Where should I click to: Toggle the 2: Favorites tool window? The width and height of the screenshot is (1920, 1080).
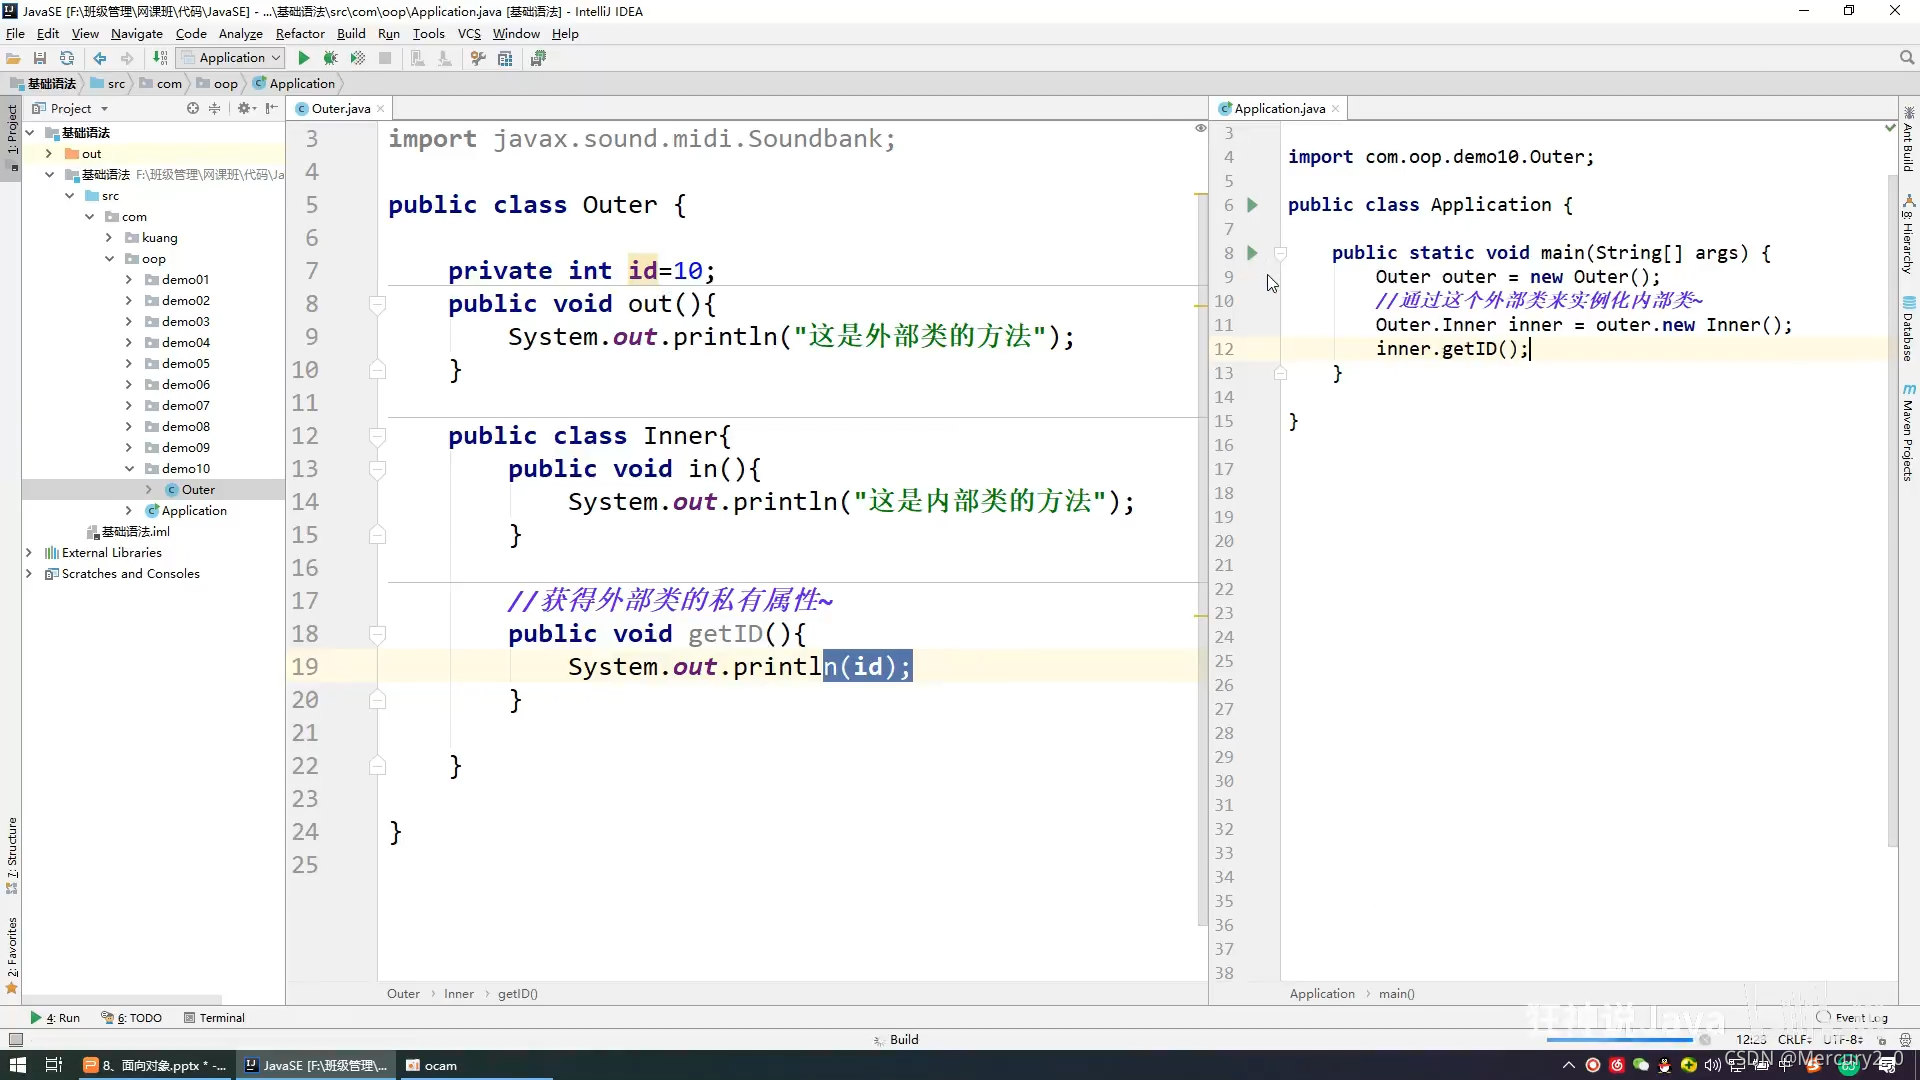11,955
